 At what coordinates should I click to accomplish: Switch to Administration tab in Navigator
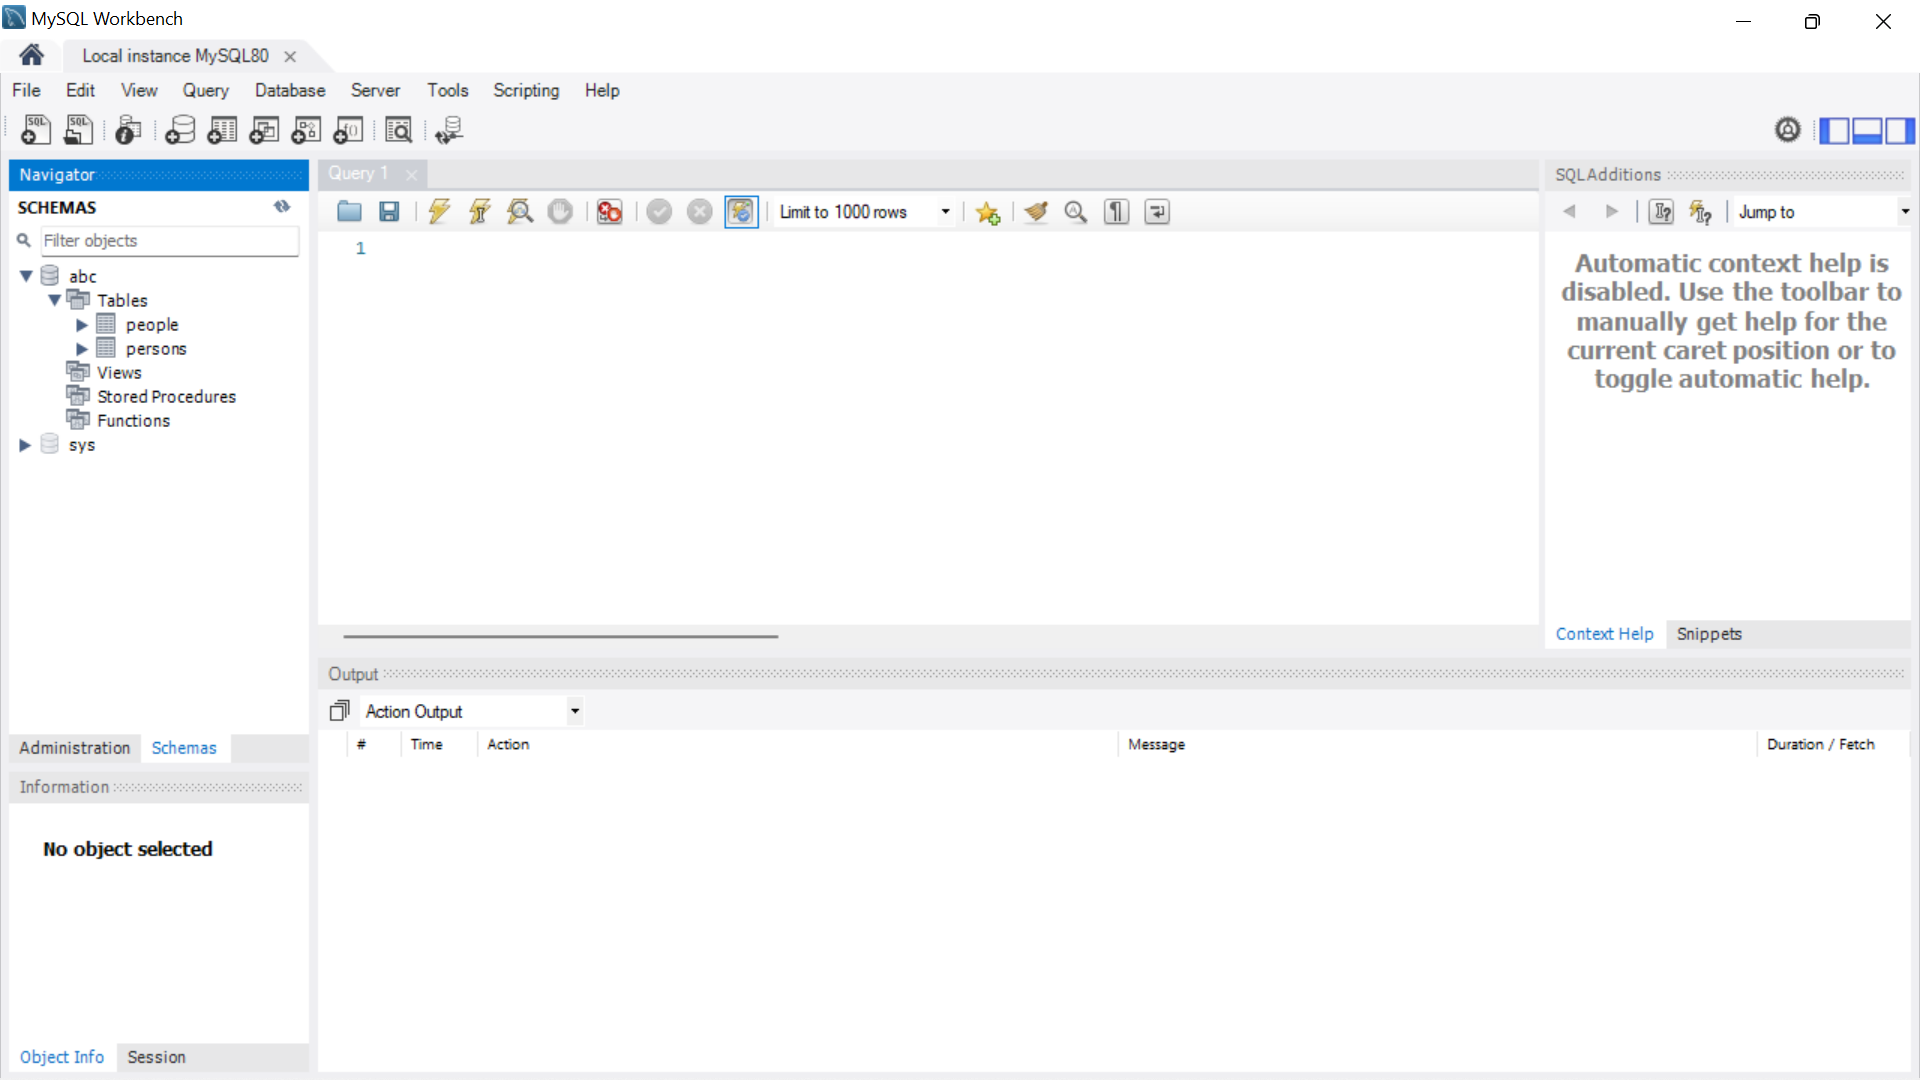coord(74,748)
